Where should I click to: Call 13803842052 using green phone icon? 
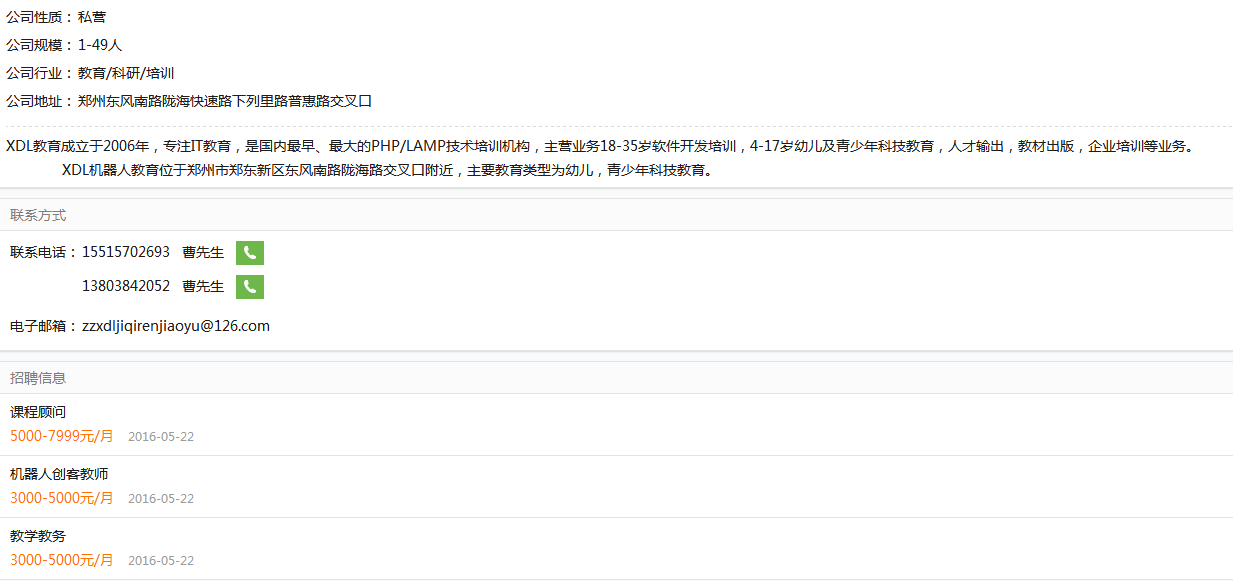[250, 287]
